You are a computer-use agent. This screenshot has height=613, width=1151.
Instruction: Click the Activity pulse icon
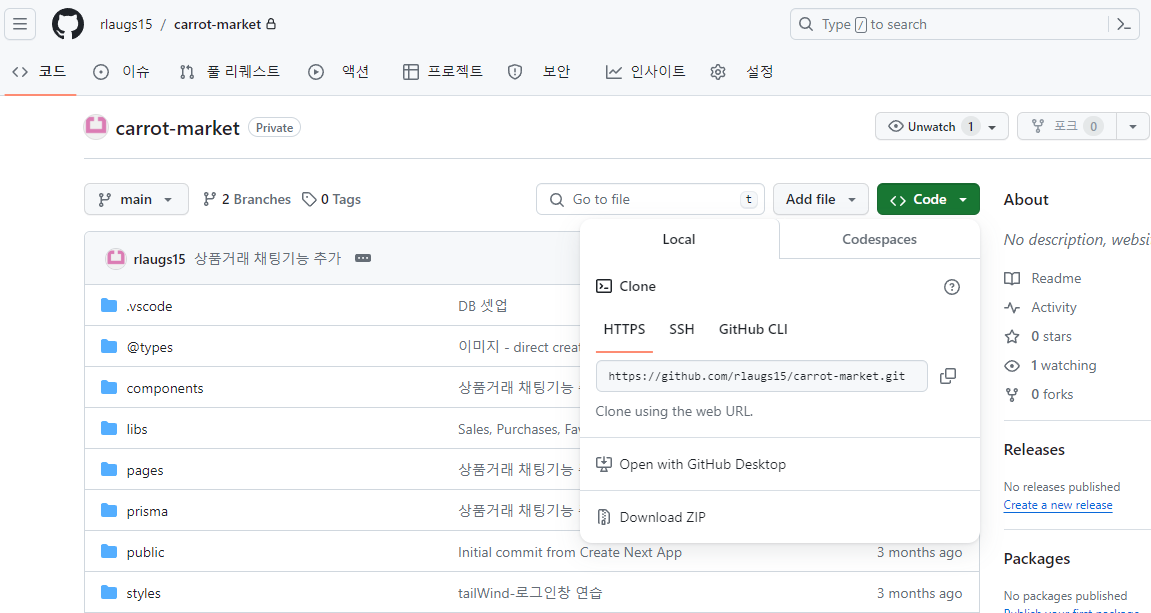click(1012, 308)
